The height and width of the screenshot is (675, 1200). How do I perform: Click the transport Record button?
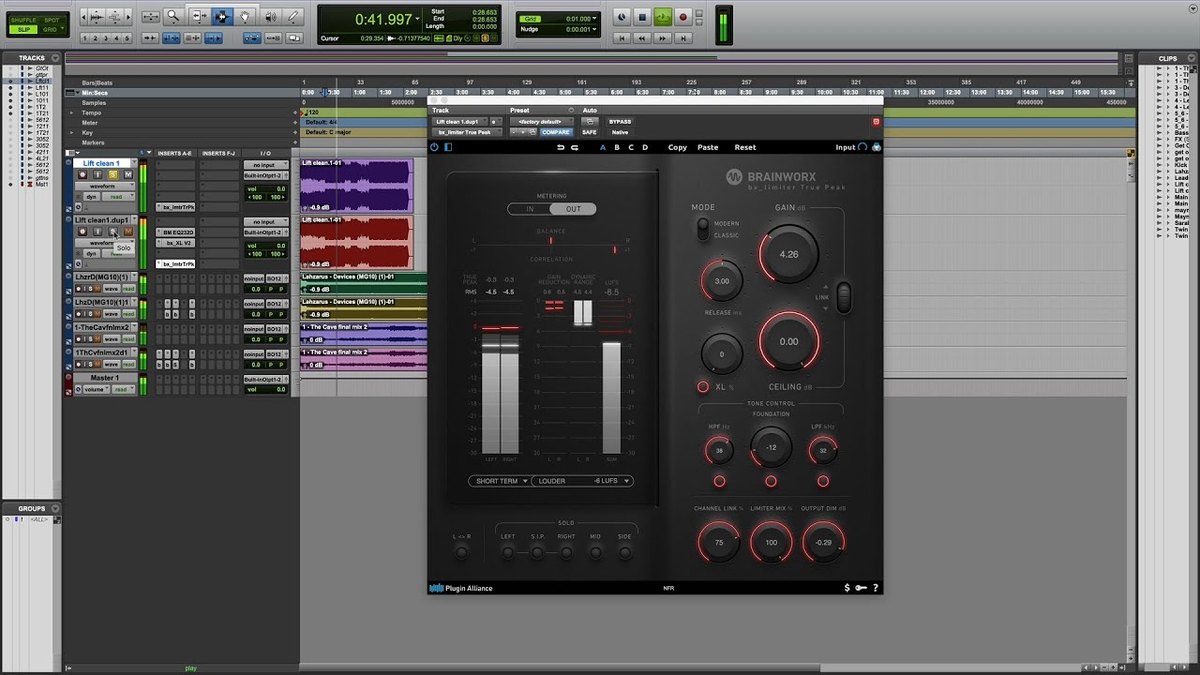[x=684, y=17]
